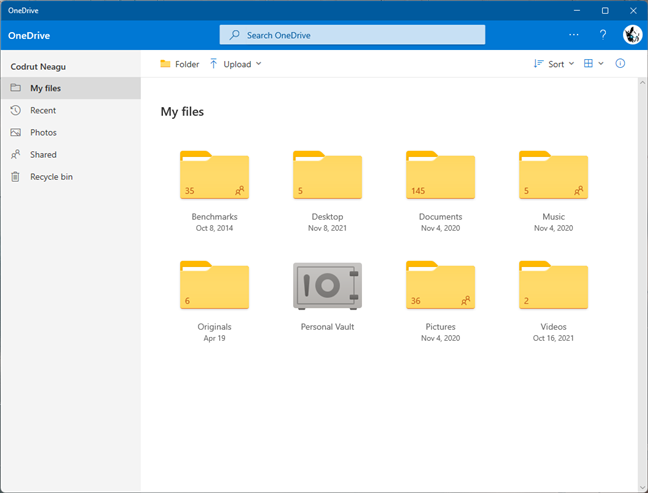648x493 pixels.
Task: Click the shared people icon on Benchmarks folder
Action: click(x=240, y=191)
